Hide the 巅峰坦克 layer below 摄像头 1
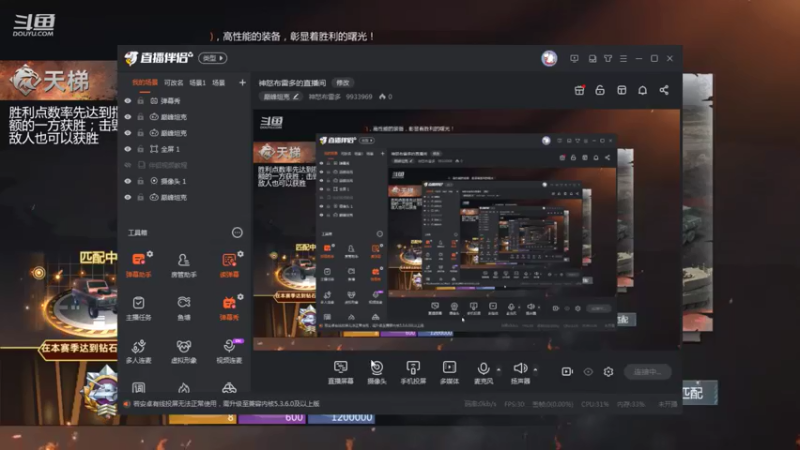The image size is (800, 450). [x=128, y=197]
